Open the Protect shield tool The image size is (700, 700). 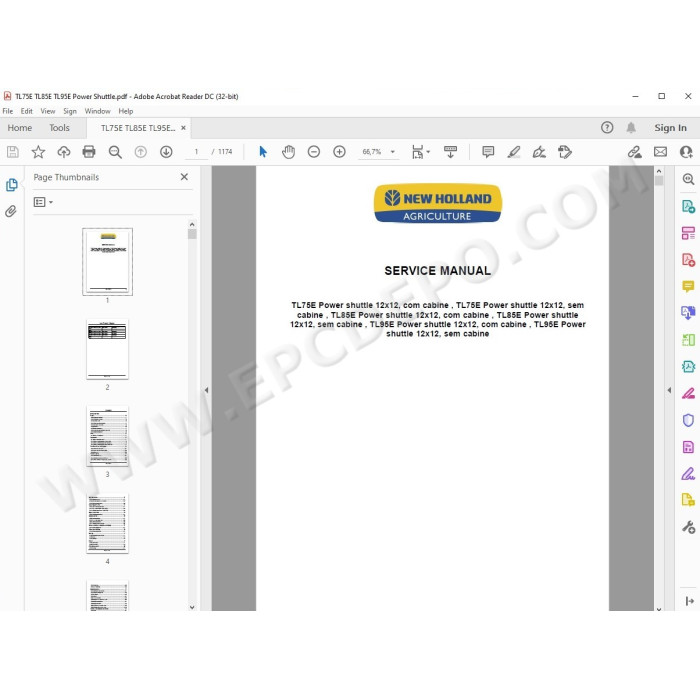click(688, 420)
